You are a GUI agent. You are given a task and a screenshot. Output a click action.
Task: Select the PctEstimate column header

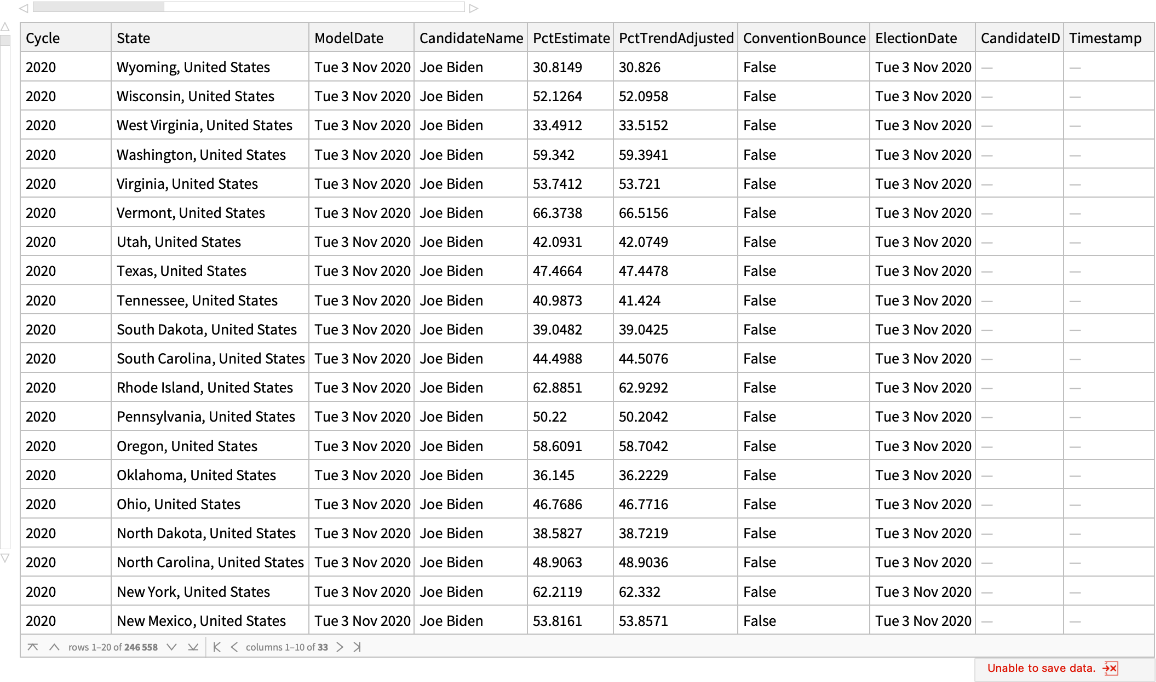point(570,38)
